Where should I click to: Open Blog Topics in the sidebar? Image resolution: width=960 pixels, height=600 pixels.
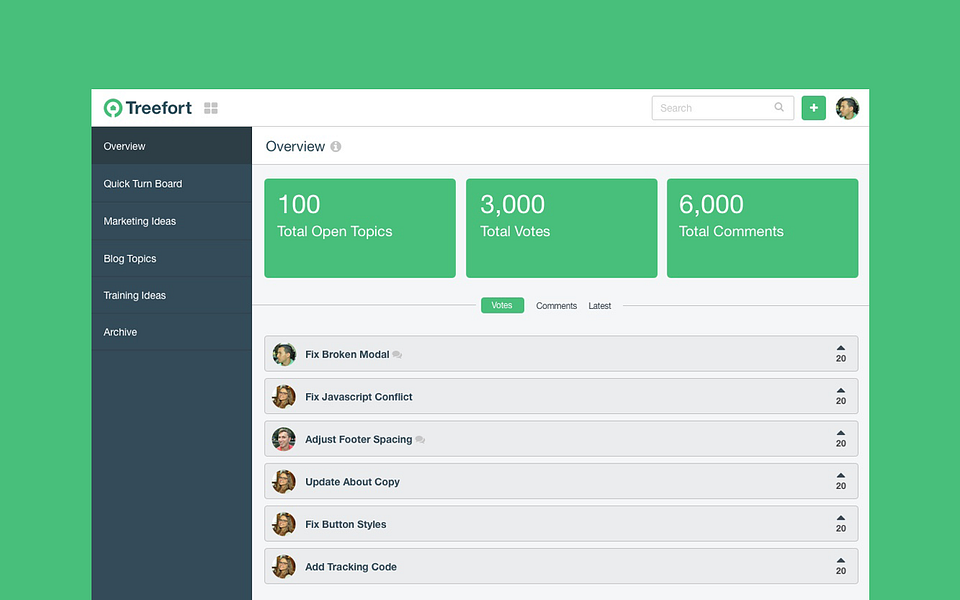pos(171,258)
